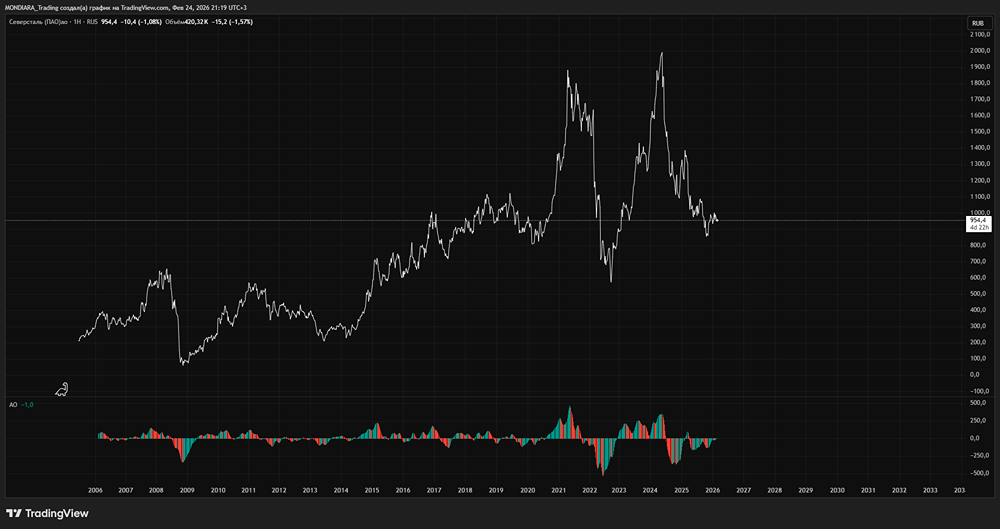Click the 2024 label on time axis
Screen dimensions: 1000x529
651,491
